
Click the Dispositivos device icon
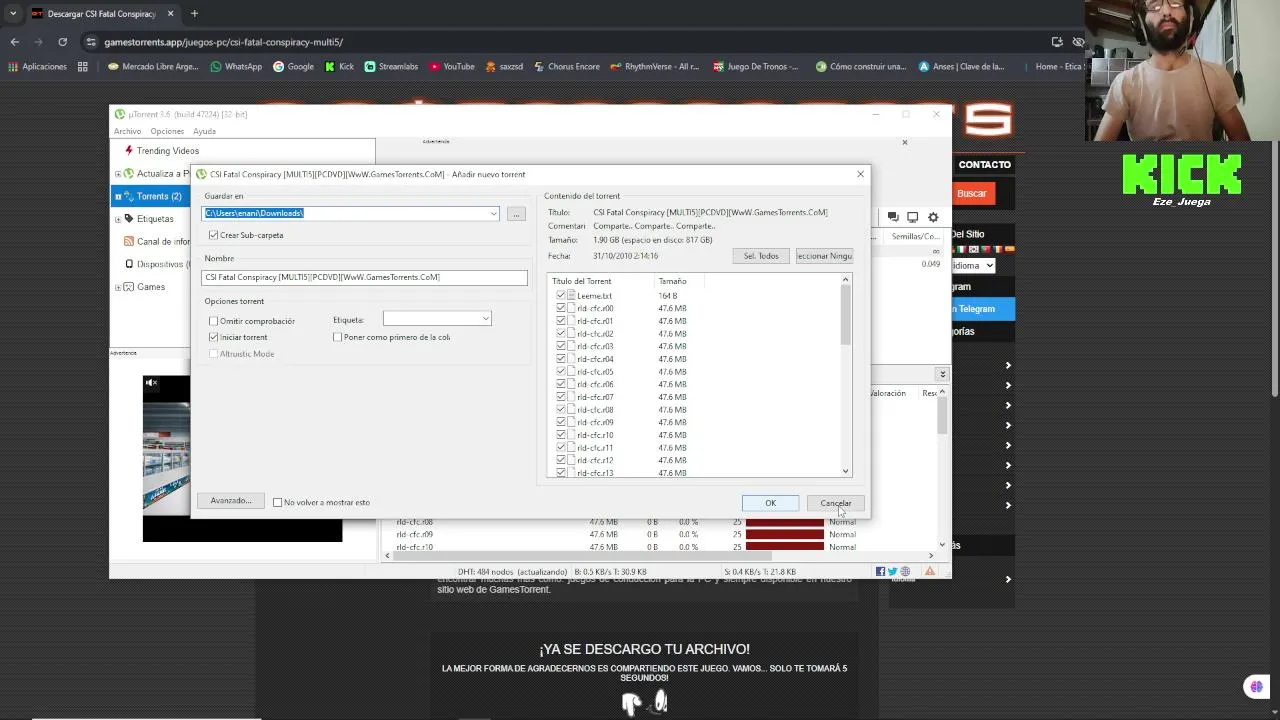(x=129, y=264)
